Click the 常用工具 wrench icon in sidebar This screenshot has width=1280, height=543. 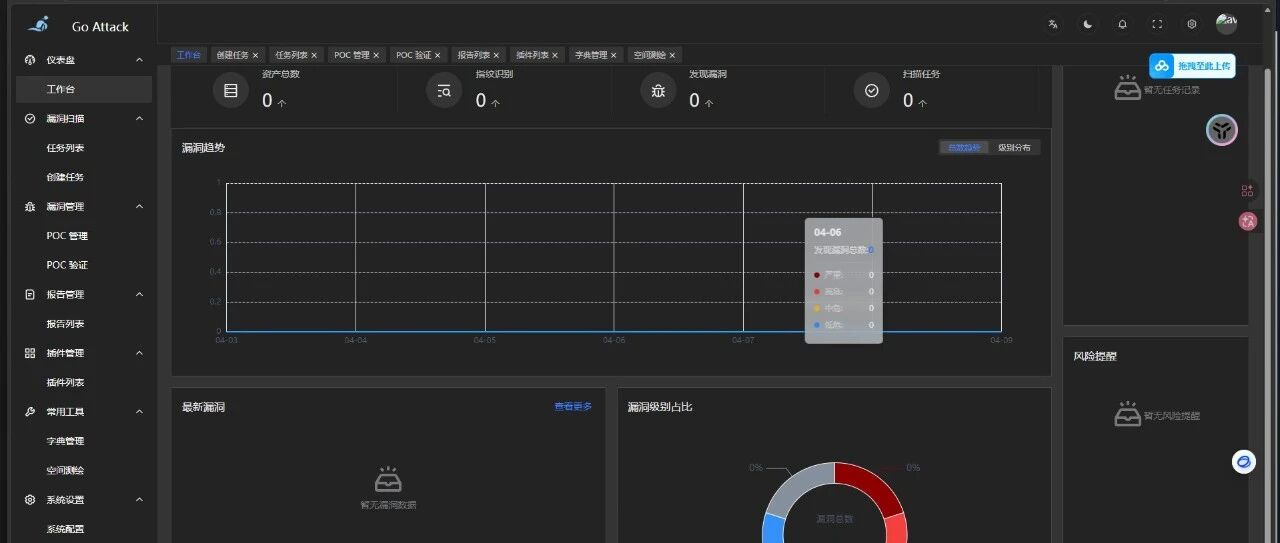(x=30, y=412)
